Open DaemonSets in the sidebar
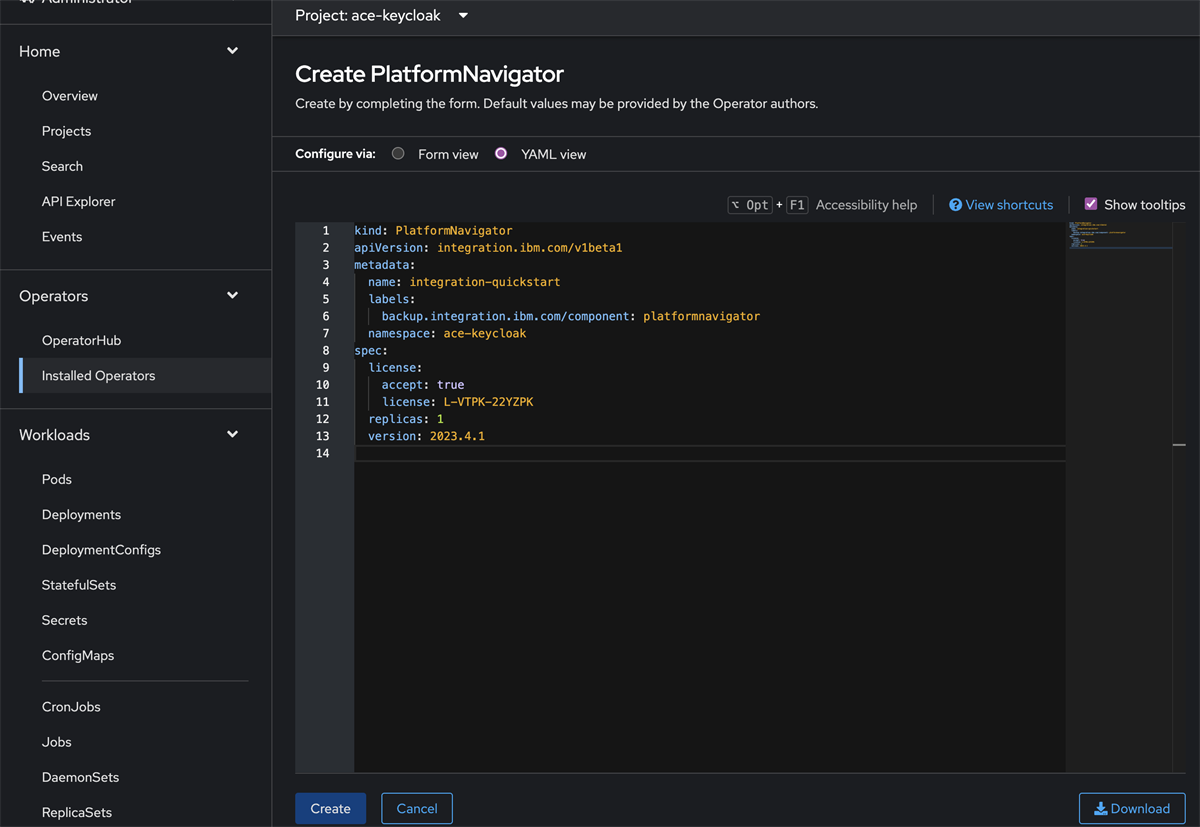The height and width of the screenshot is (827, 1200). 80,777
